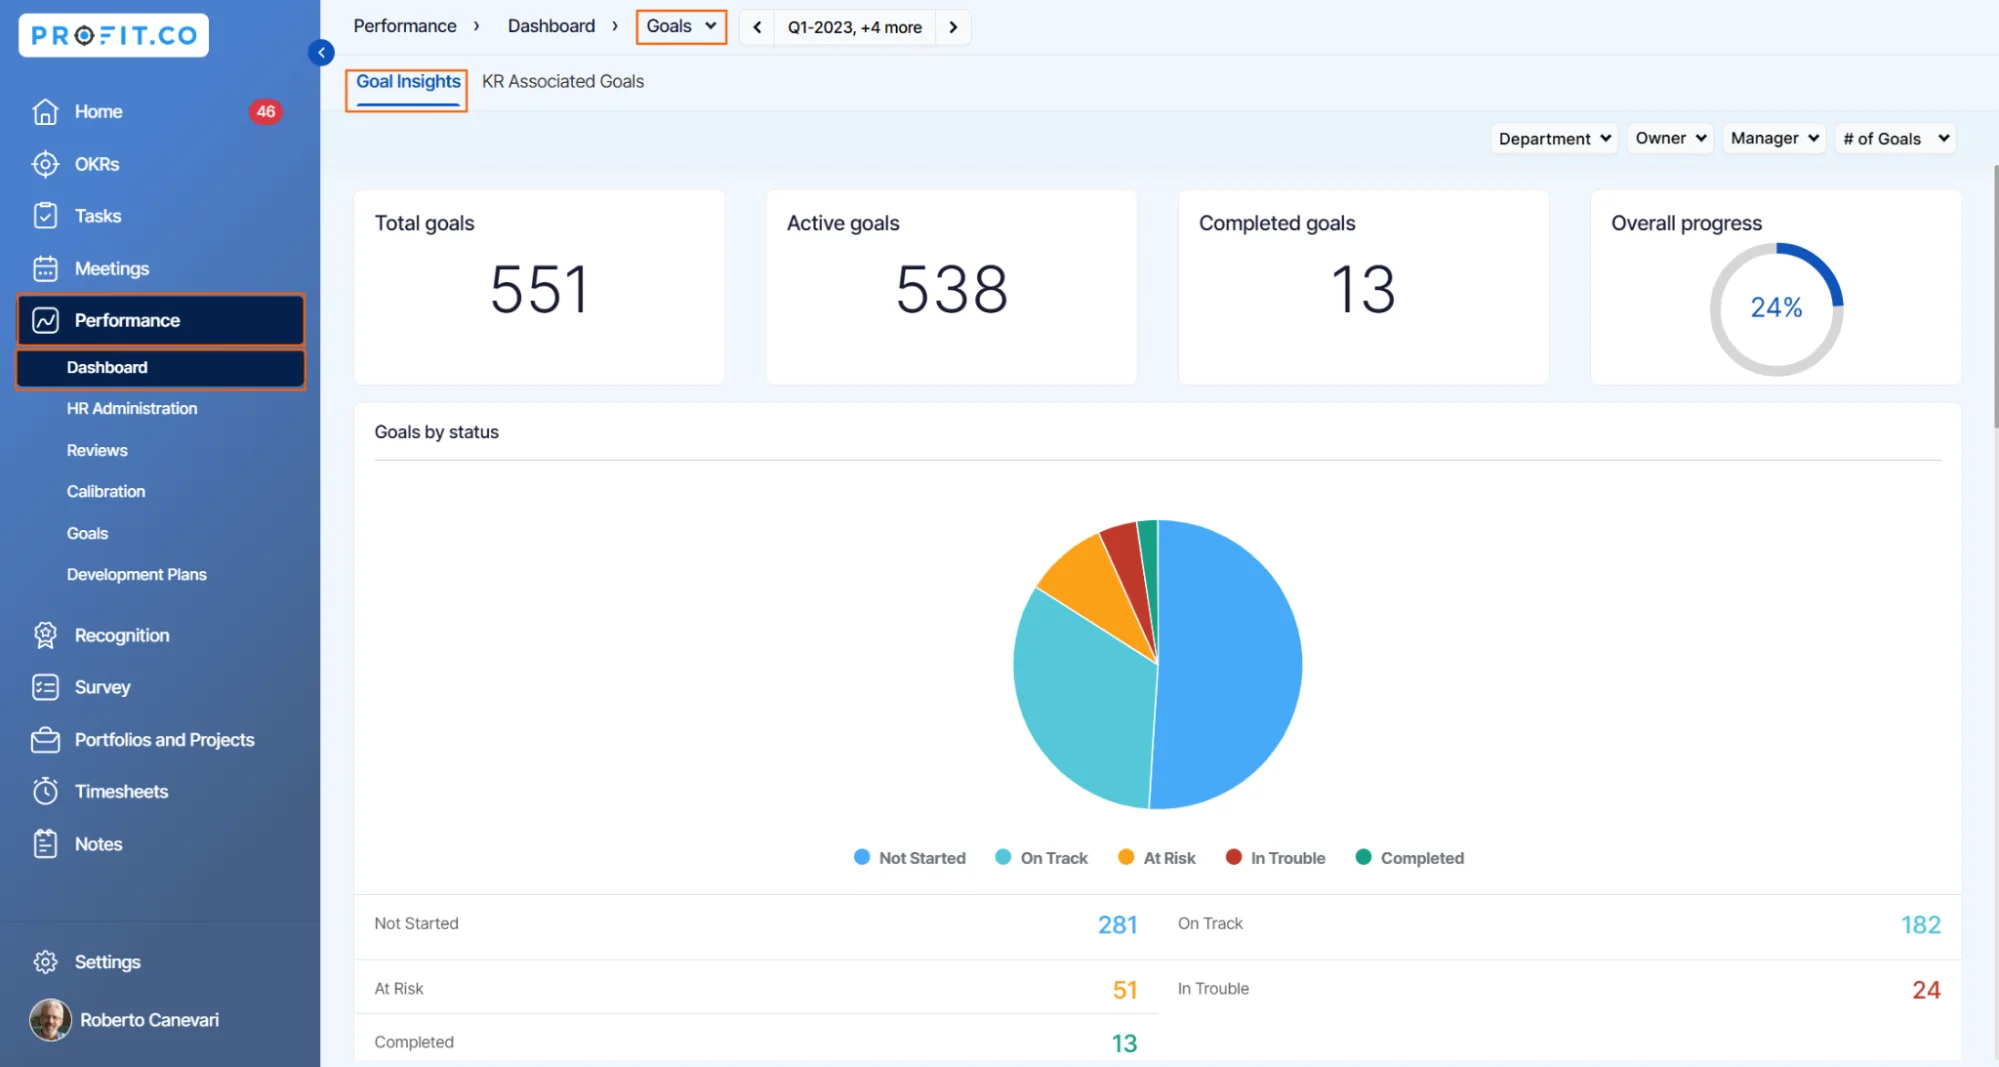Click the Total goals 551 value

(539, 289)
